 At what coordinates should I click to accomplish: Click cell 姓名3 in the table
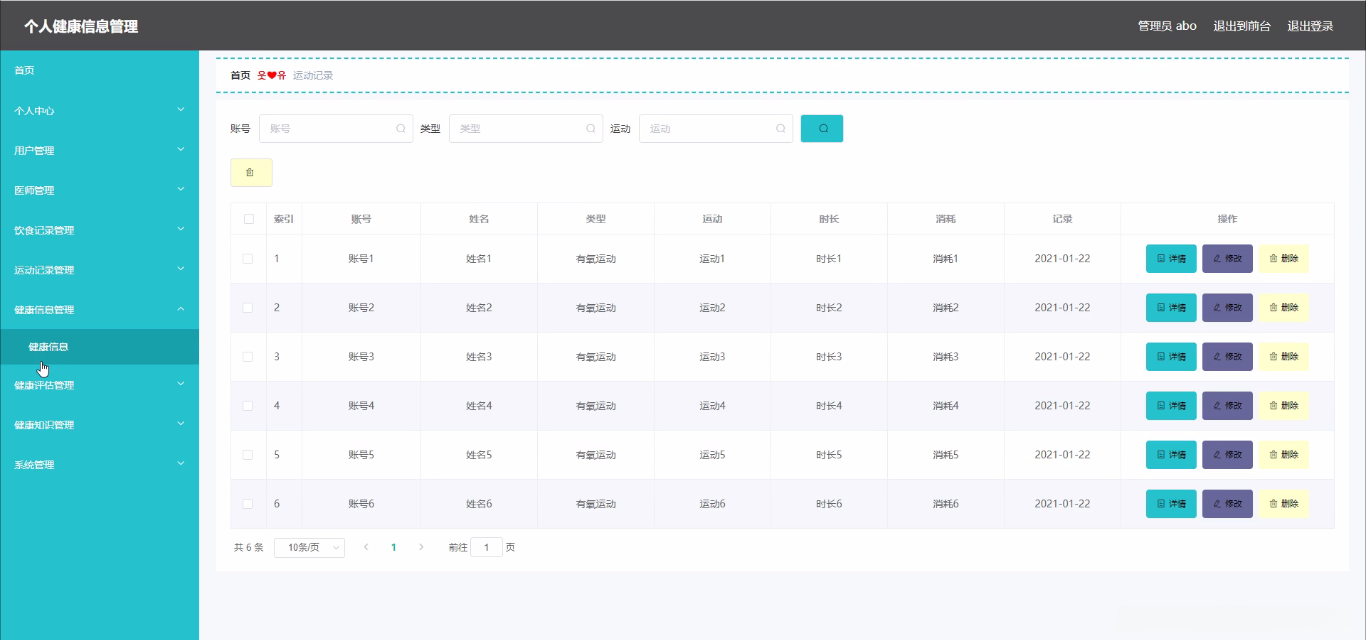(x=479, y=356)
